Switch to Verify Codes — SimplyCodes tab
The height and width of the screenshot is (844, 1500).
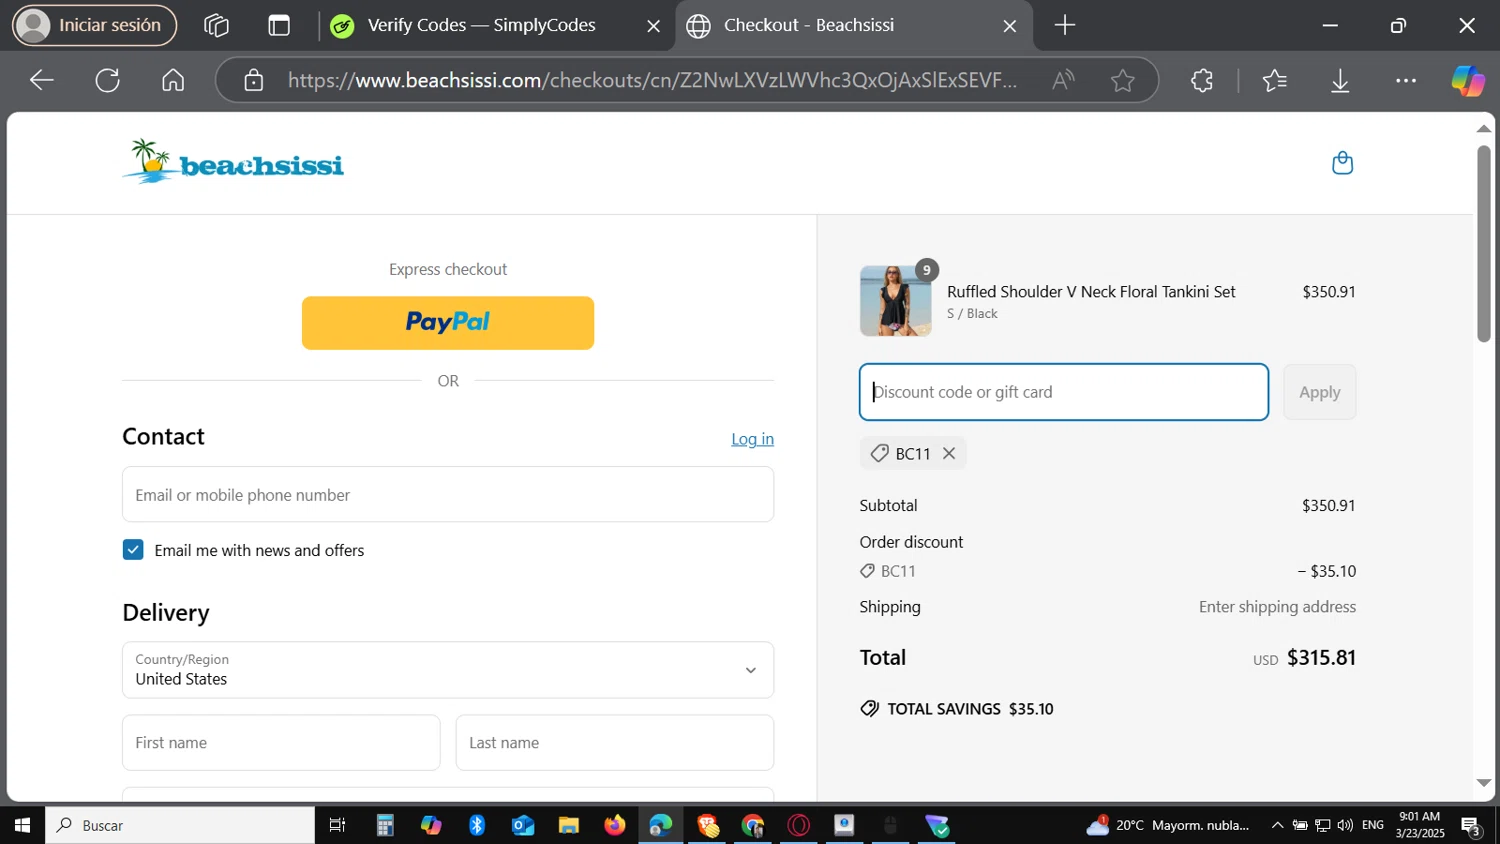pos(480,25)
